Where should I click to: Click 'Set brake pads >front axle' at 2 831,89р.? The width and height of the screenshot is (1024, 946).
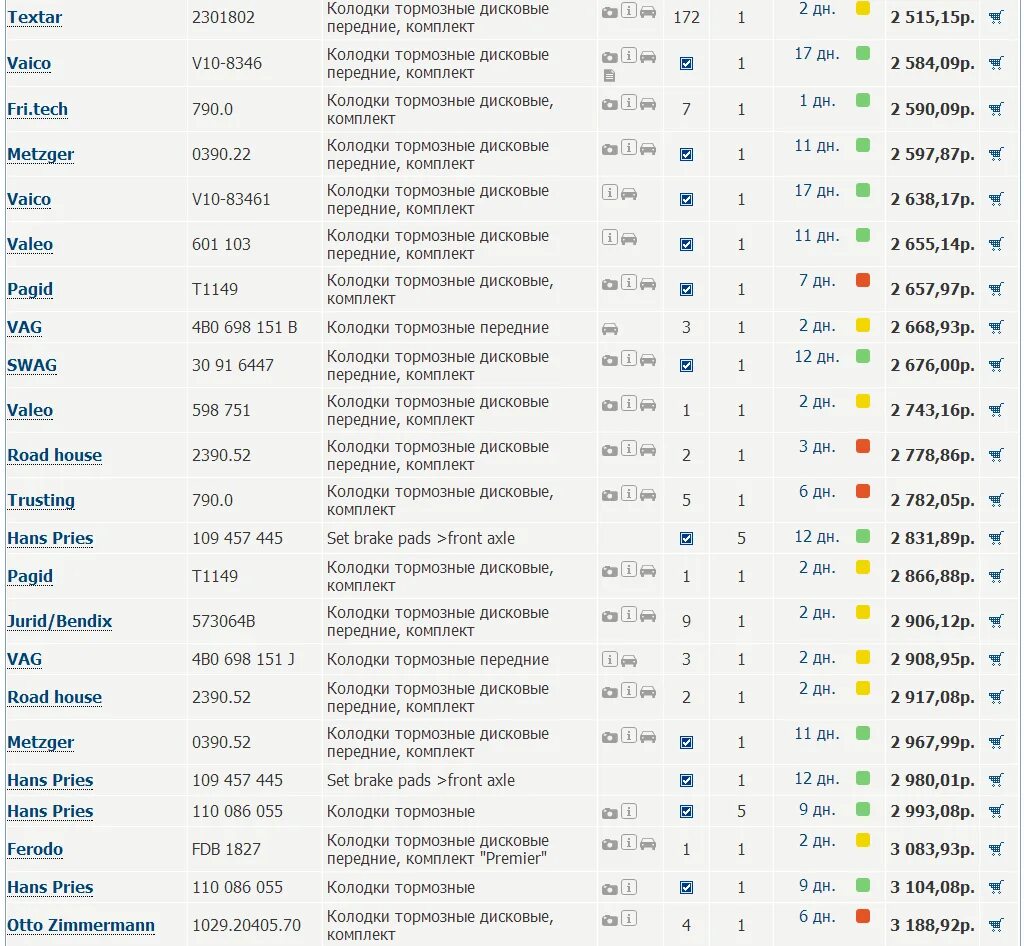click(x=421, y=538)
